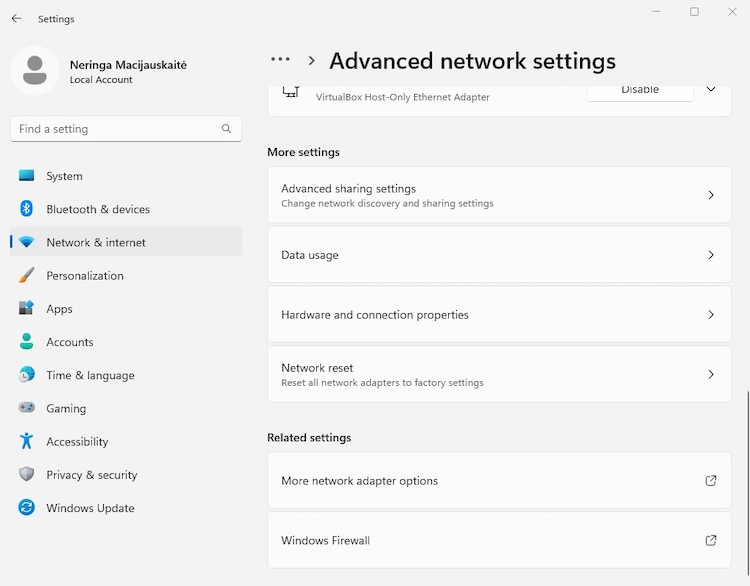
Task: Click 'VirtualBox Host-Only Ethernet Adapter' text
Action: pos(403,97)
